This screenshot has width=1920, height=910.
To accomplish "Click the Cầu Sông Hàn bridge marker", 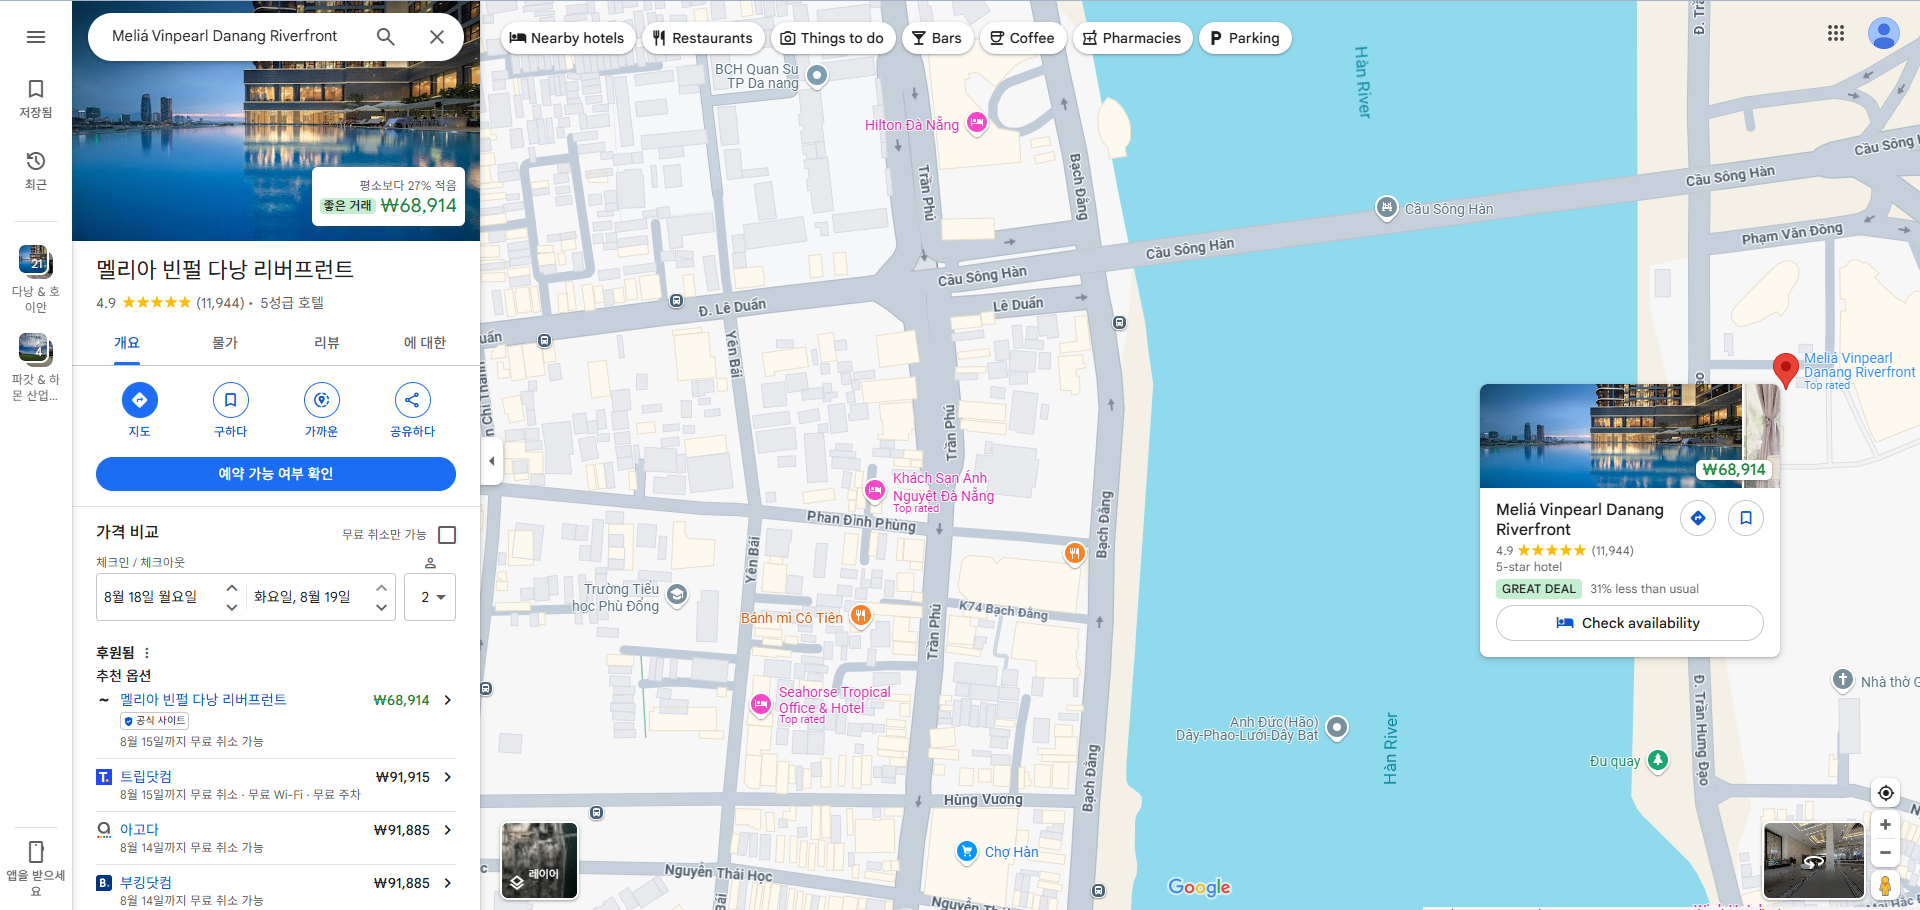I will (x=1386, y=207).
